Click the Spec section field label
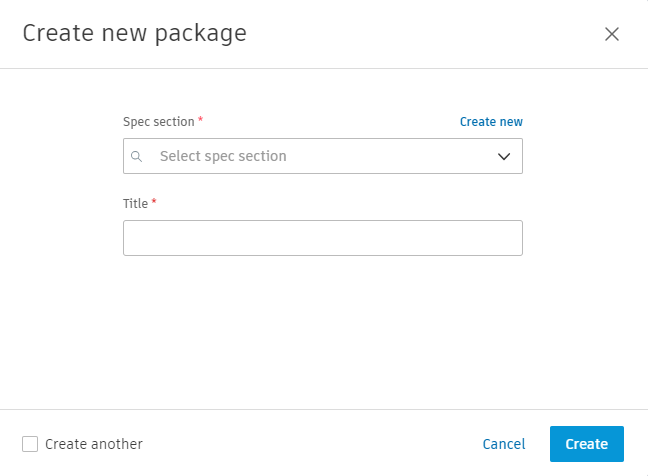The width and height of the screenshot is (648, 476). click(x=158, y=122)
